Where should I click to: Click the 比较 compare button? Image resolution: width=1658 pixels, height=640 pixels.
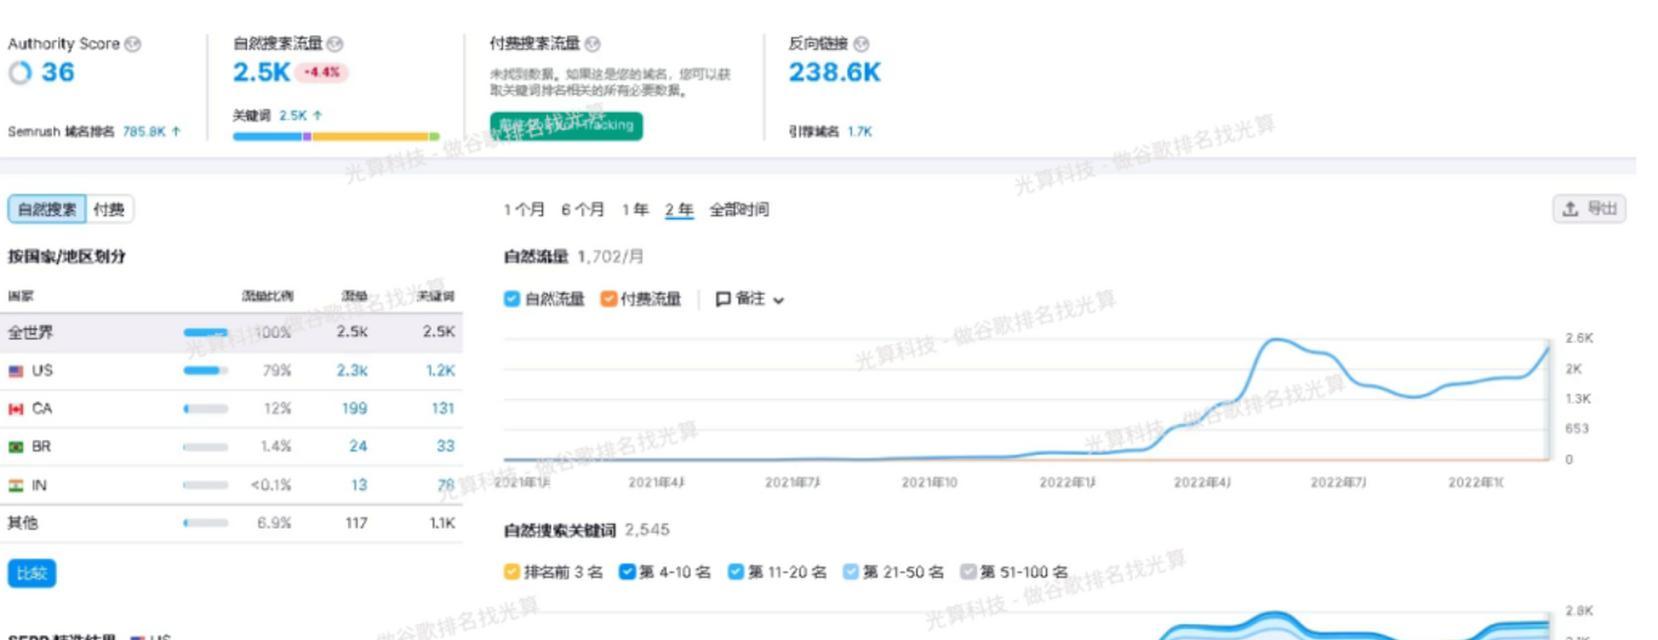pyautogui.click(x=32, y=573)
